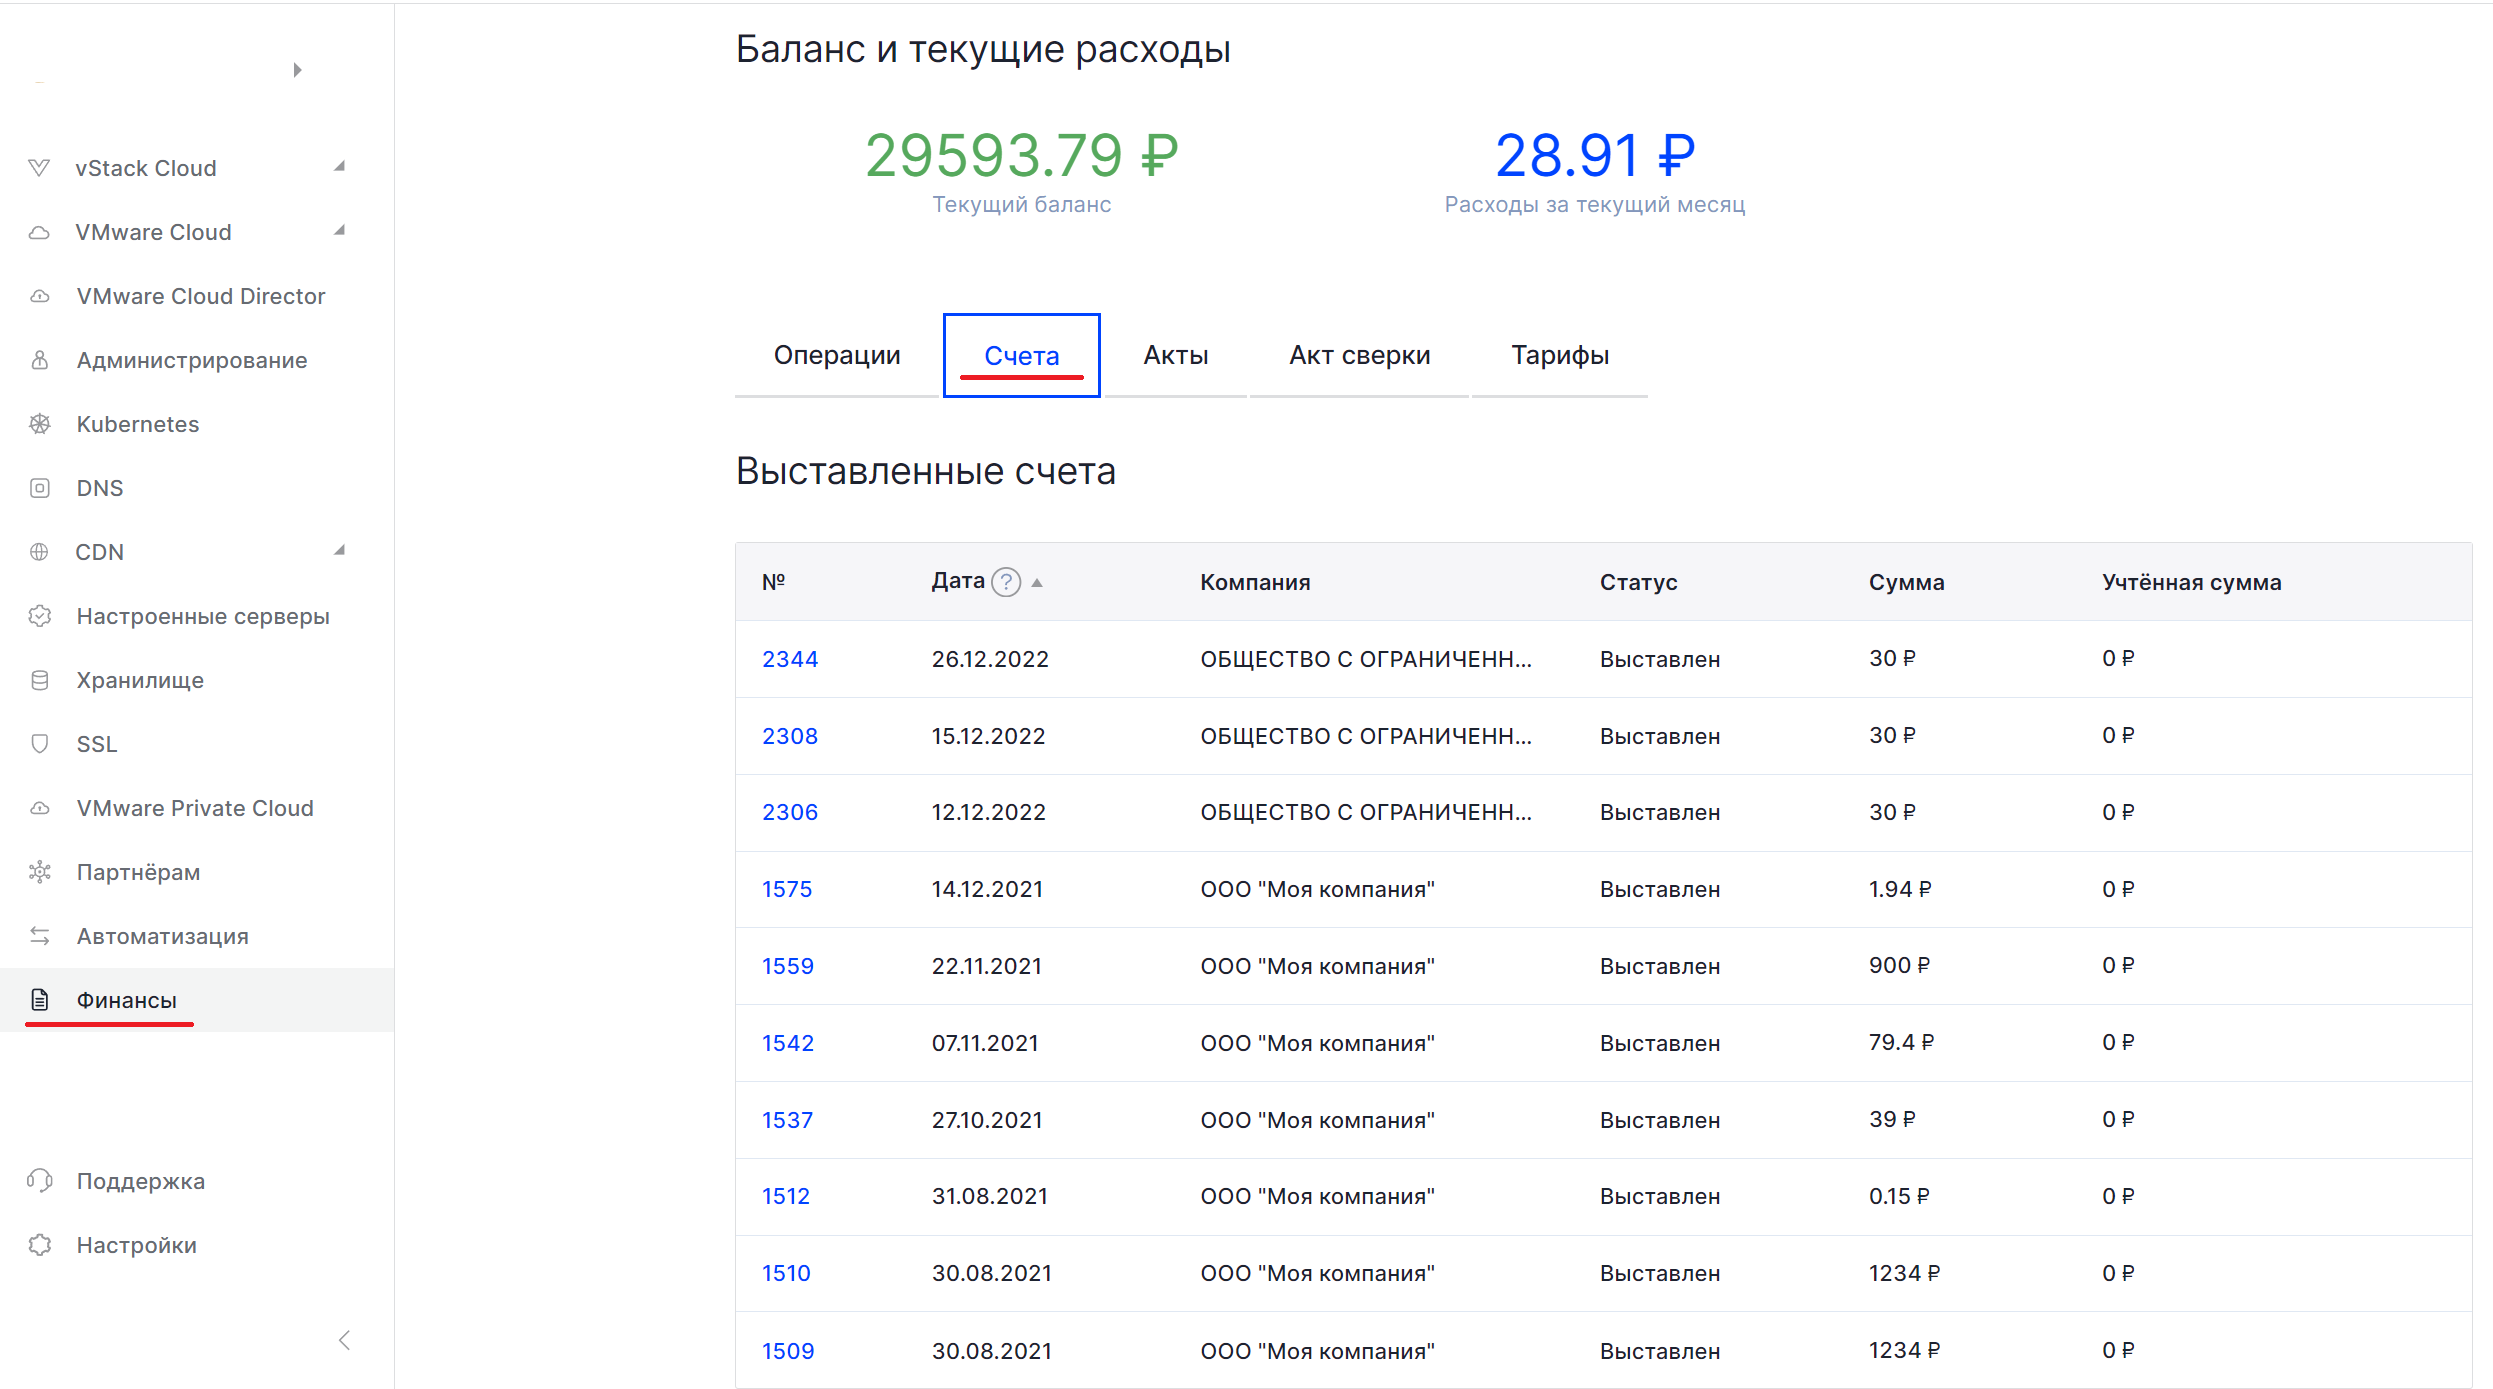This screenshot has height=1389, width=2493.
Task: Click the vStack Cloud sidebar icon
Action: click(39, 168)
